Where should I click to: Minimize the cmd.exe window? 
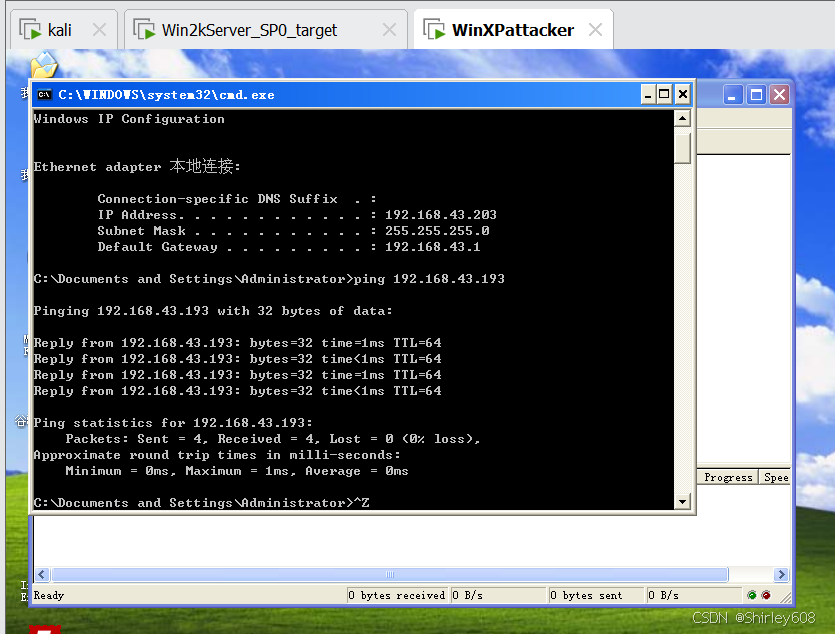(x=648, y=95)
